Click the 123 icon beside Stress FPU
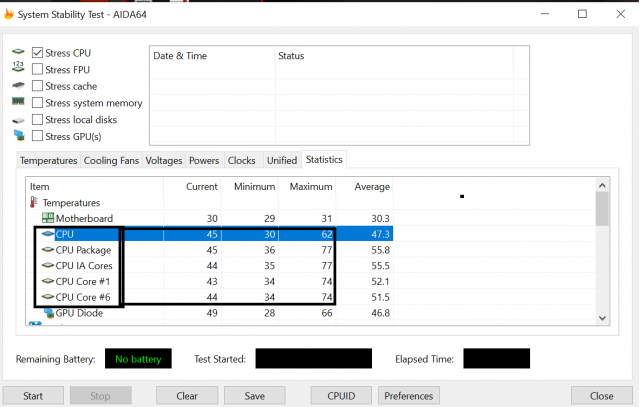Image resolution: width=640 pixels, height=407 pixels. tap(18, 67)
